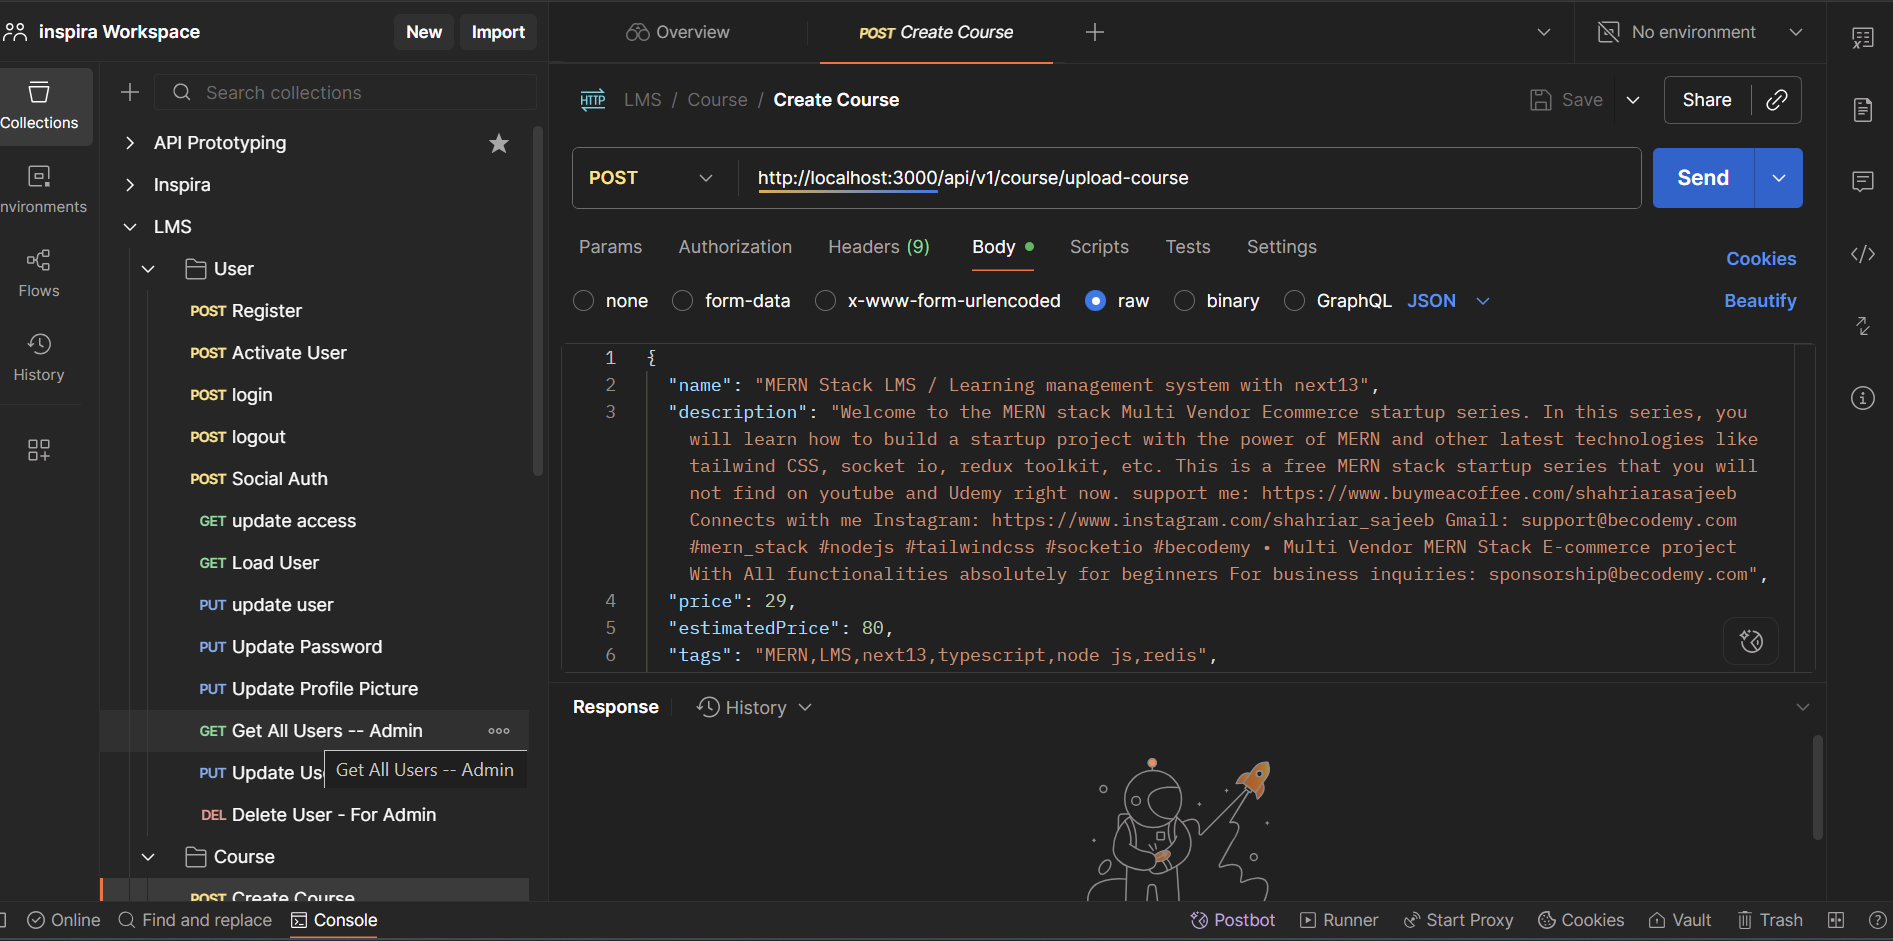The height and width of the screenshot is (941, 1893).
Task: Open the Comments icon in right sidebar
Action: click(x=1862, y=181)
